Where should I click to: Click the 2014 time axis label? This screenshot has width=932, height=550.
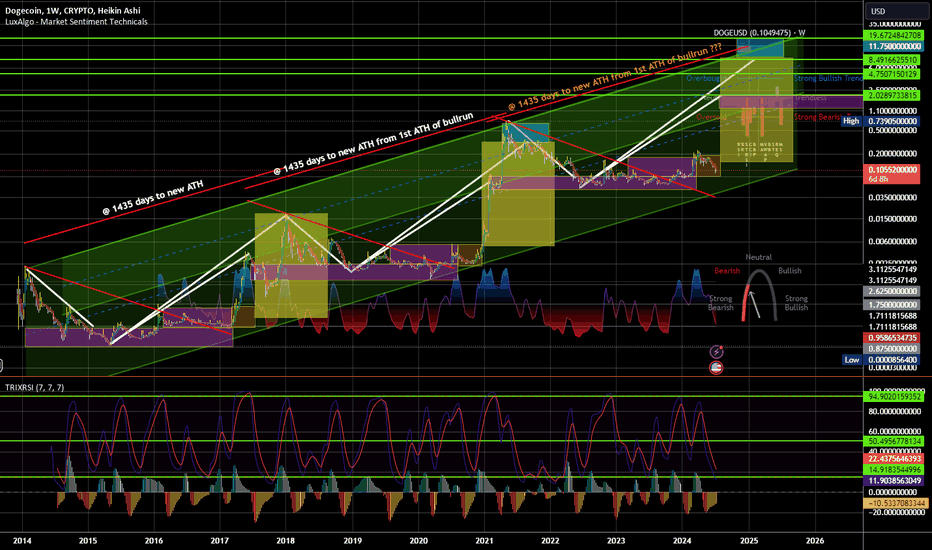[x=22, y=540]
